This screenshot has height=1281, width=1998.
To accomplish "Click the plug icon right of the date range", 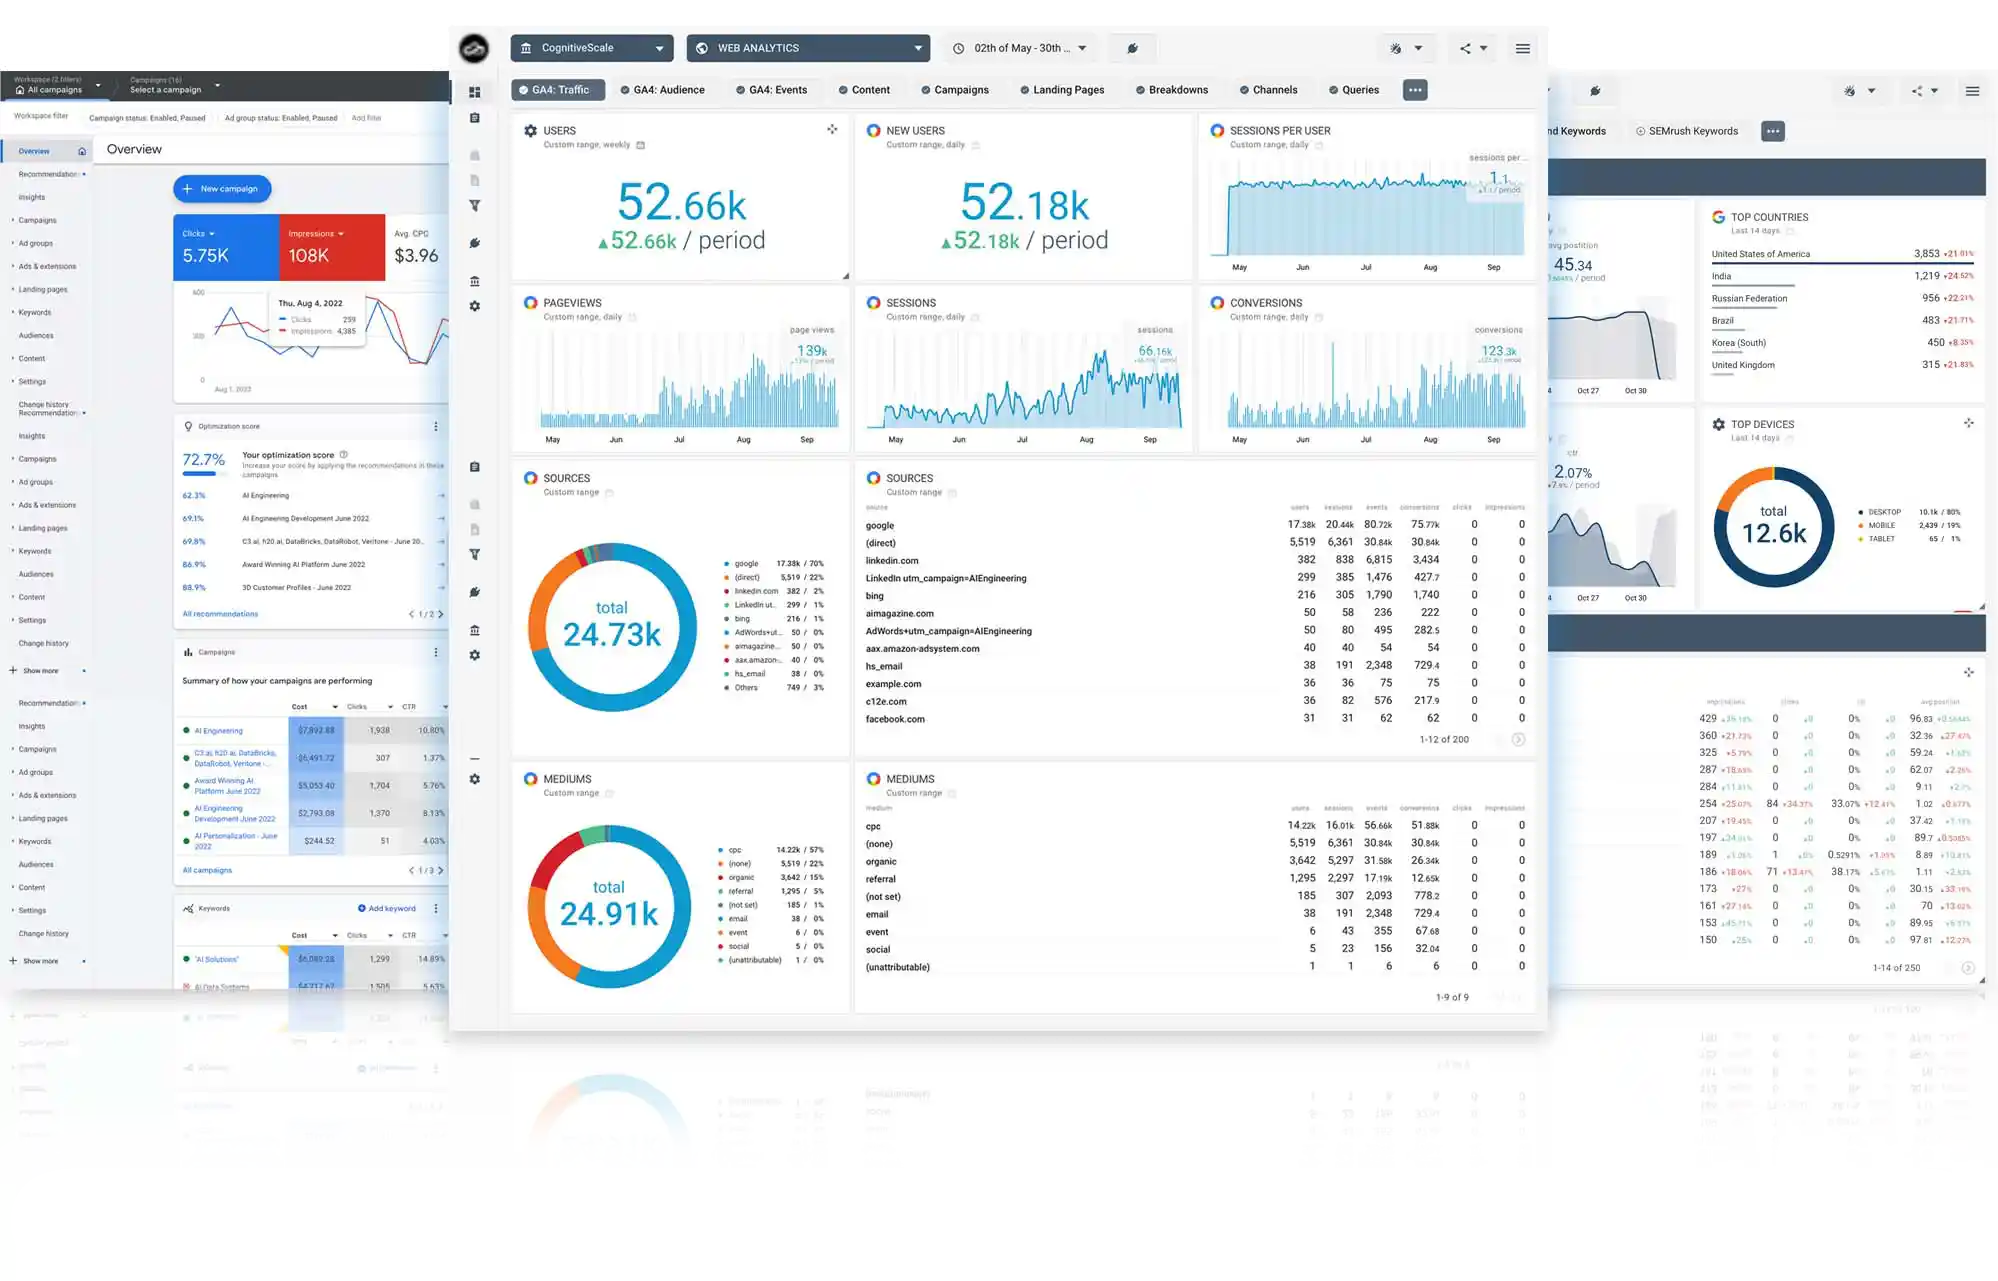I will [1132, 48].
